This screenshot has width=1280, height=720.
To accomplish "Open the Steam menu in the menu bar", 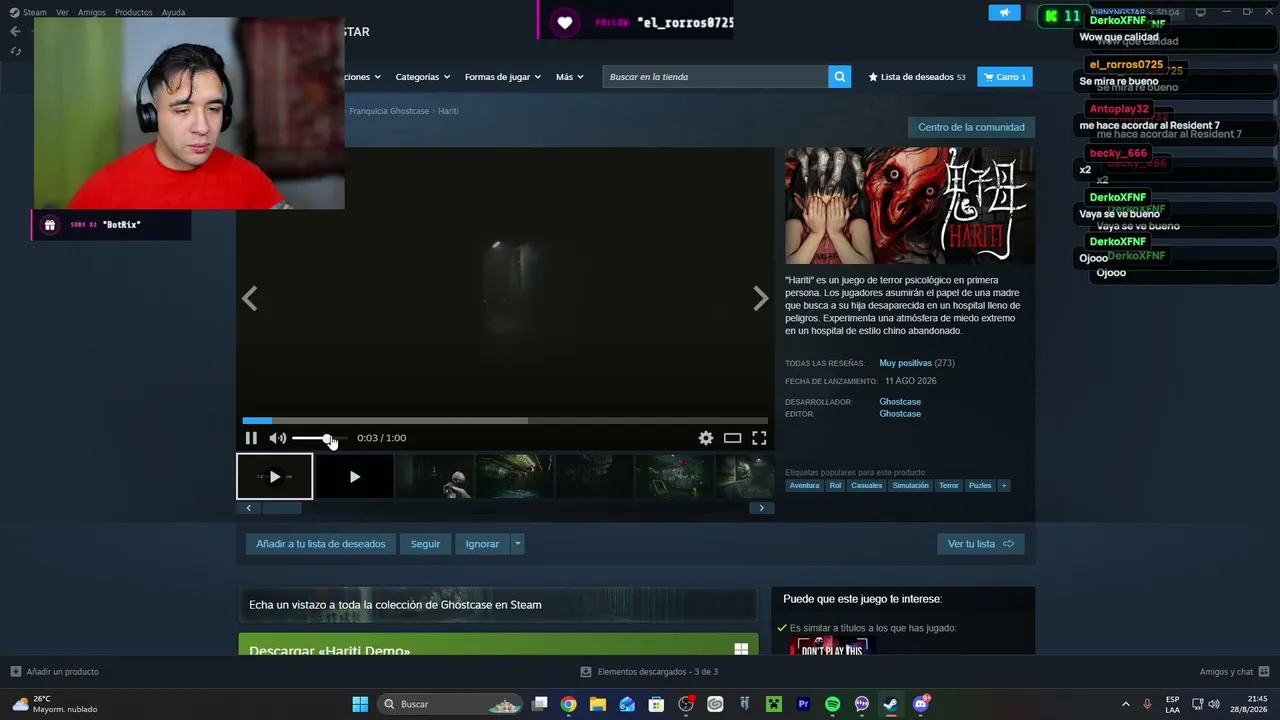I will (x=34, y=12).
